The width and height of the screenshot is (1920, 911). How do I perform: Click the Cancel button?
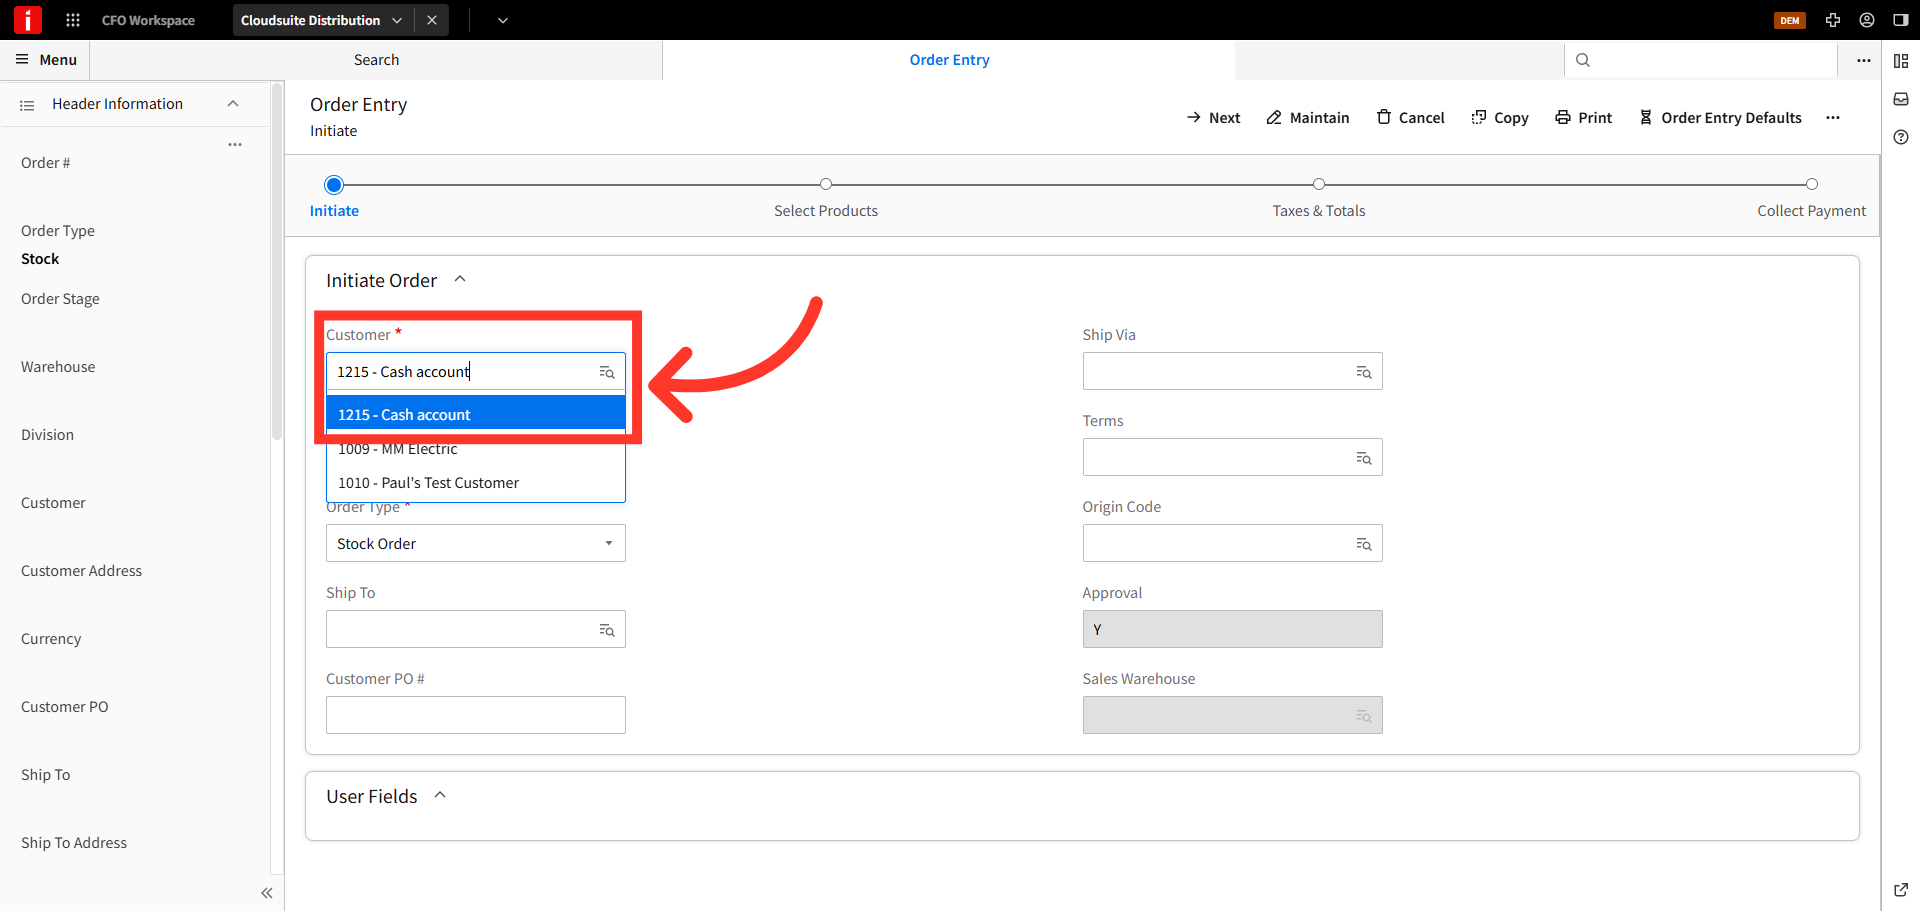1411,118
